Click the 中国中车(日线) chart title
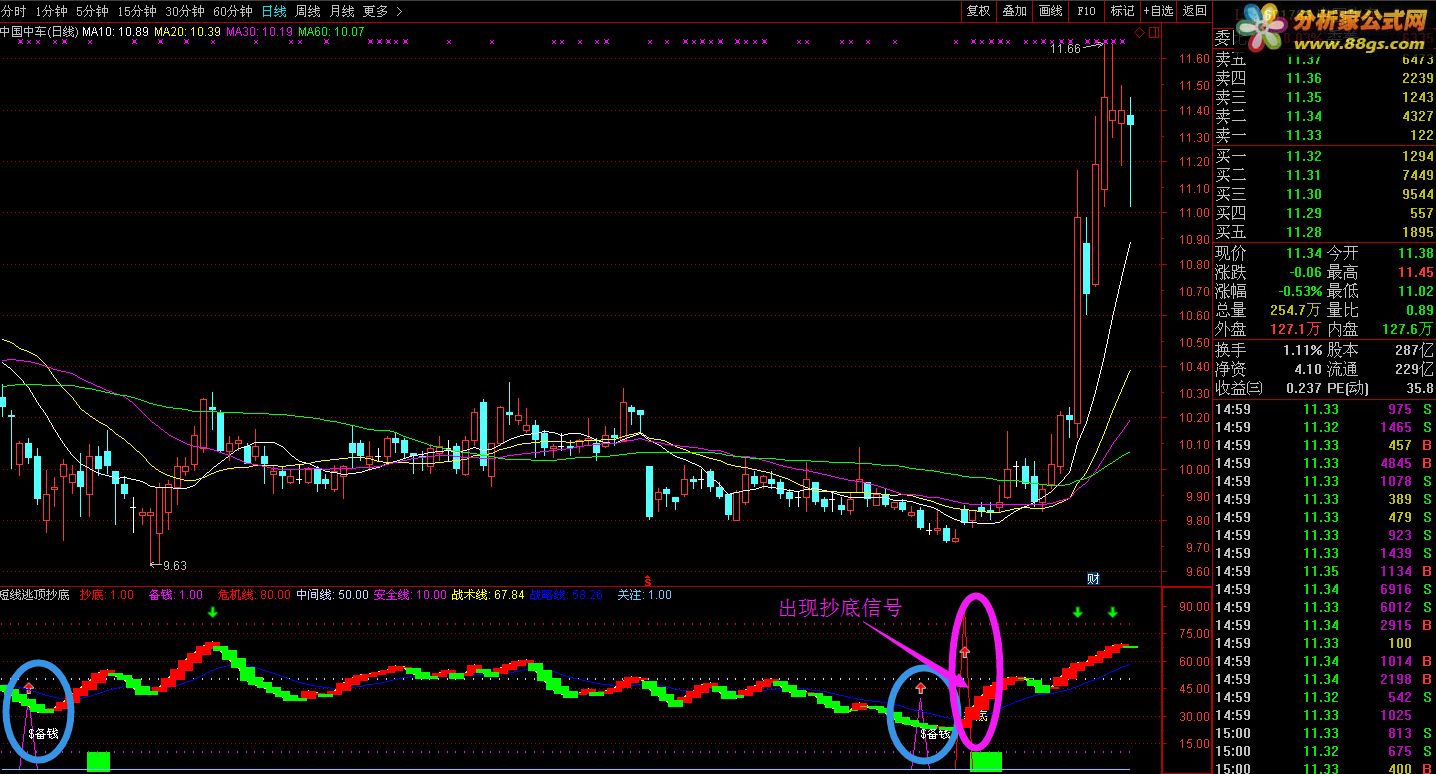1436x774 pixels. tap(39, 32)
